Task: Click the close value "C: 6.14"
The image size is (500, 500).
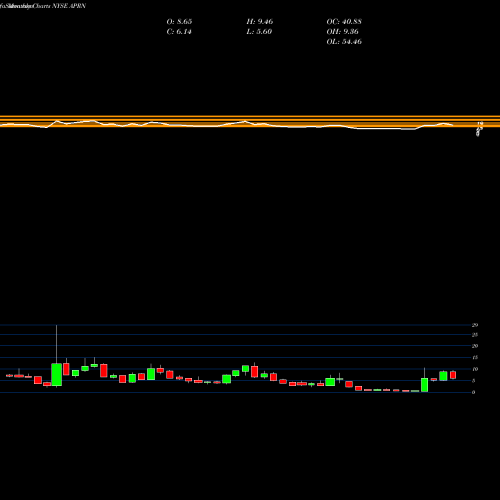Action: tap(179, 32)
